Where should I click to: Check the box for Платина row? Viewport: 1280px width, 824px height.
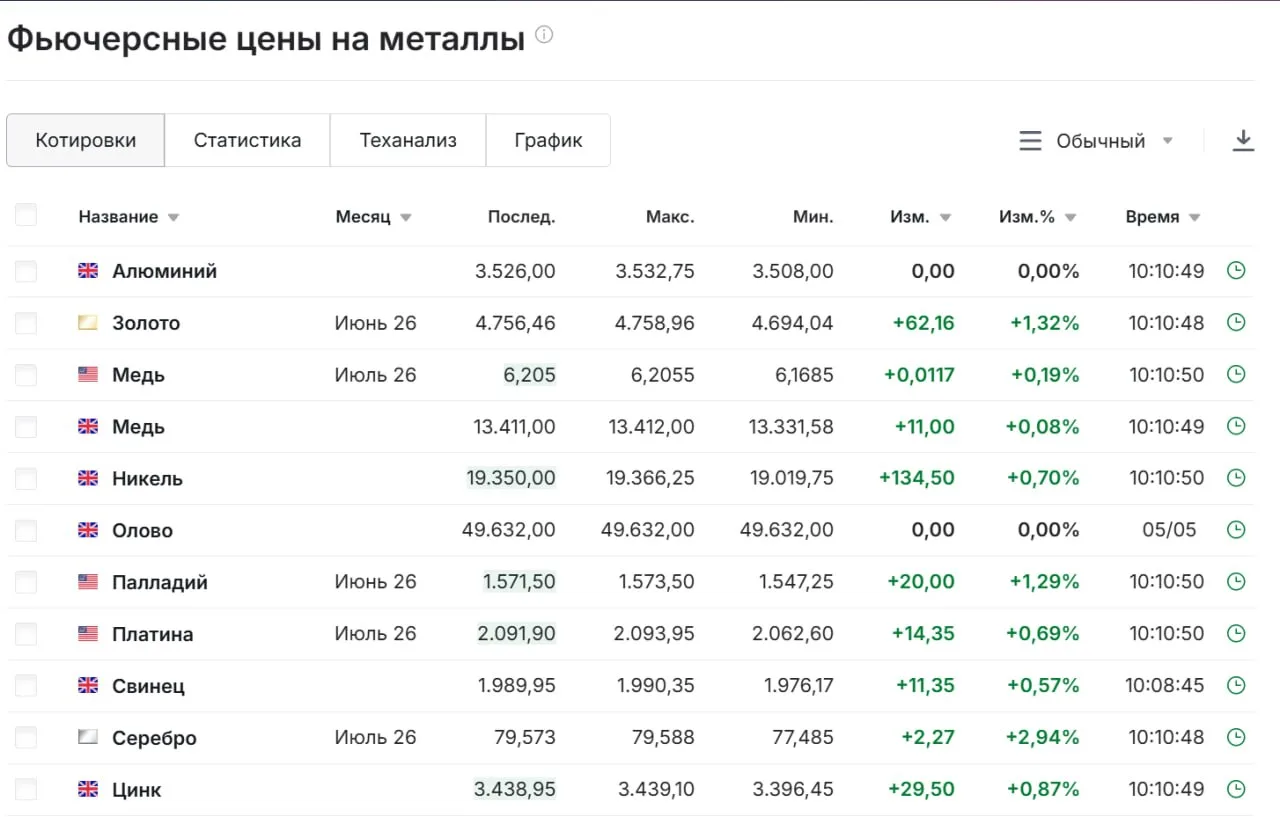click(26, 634)
